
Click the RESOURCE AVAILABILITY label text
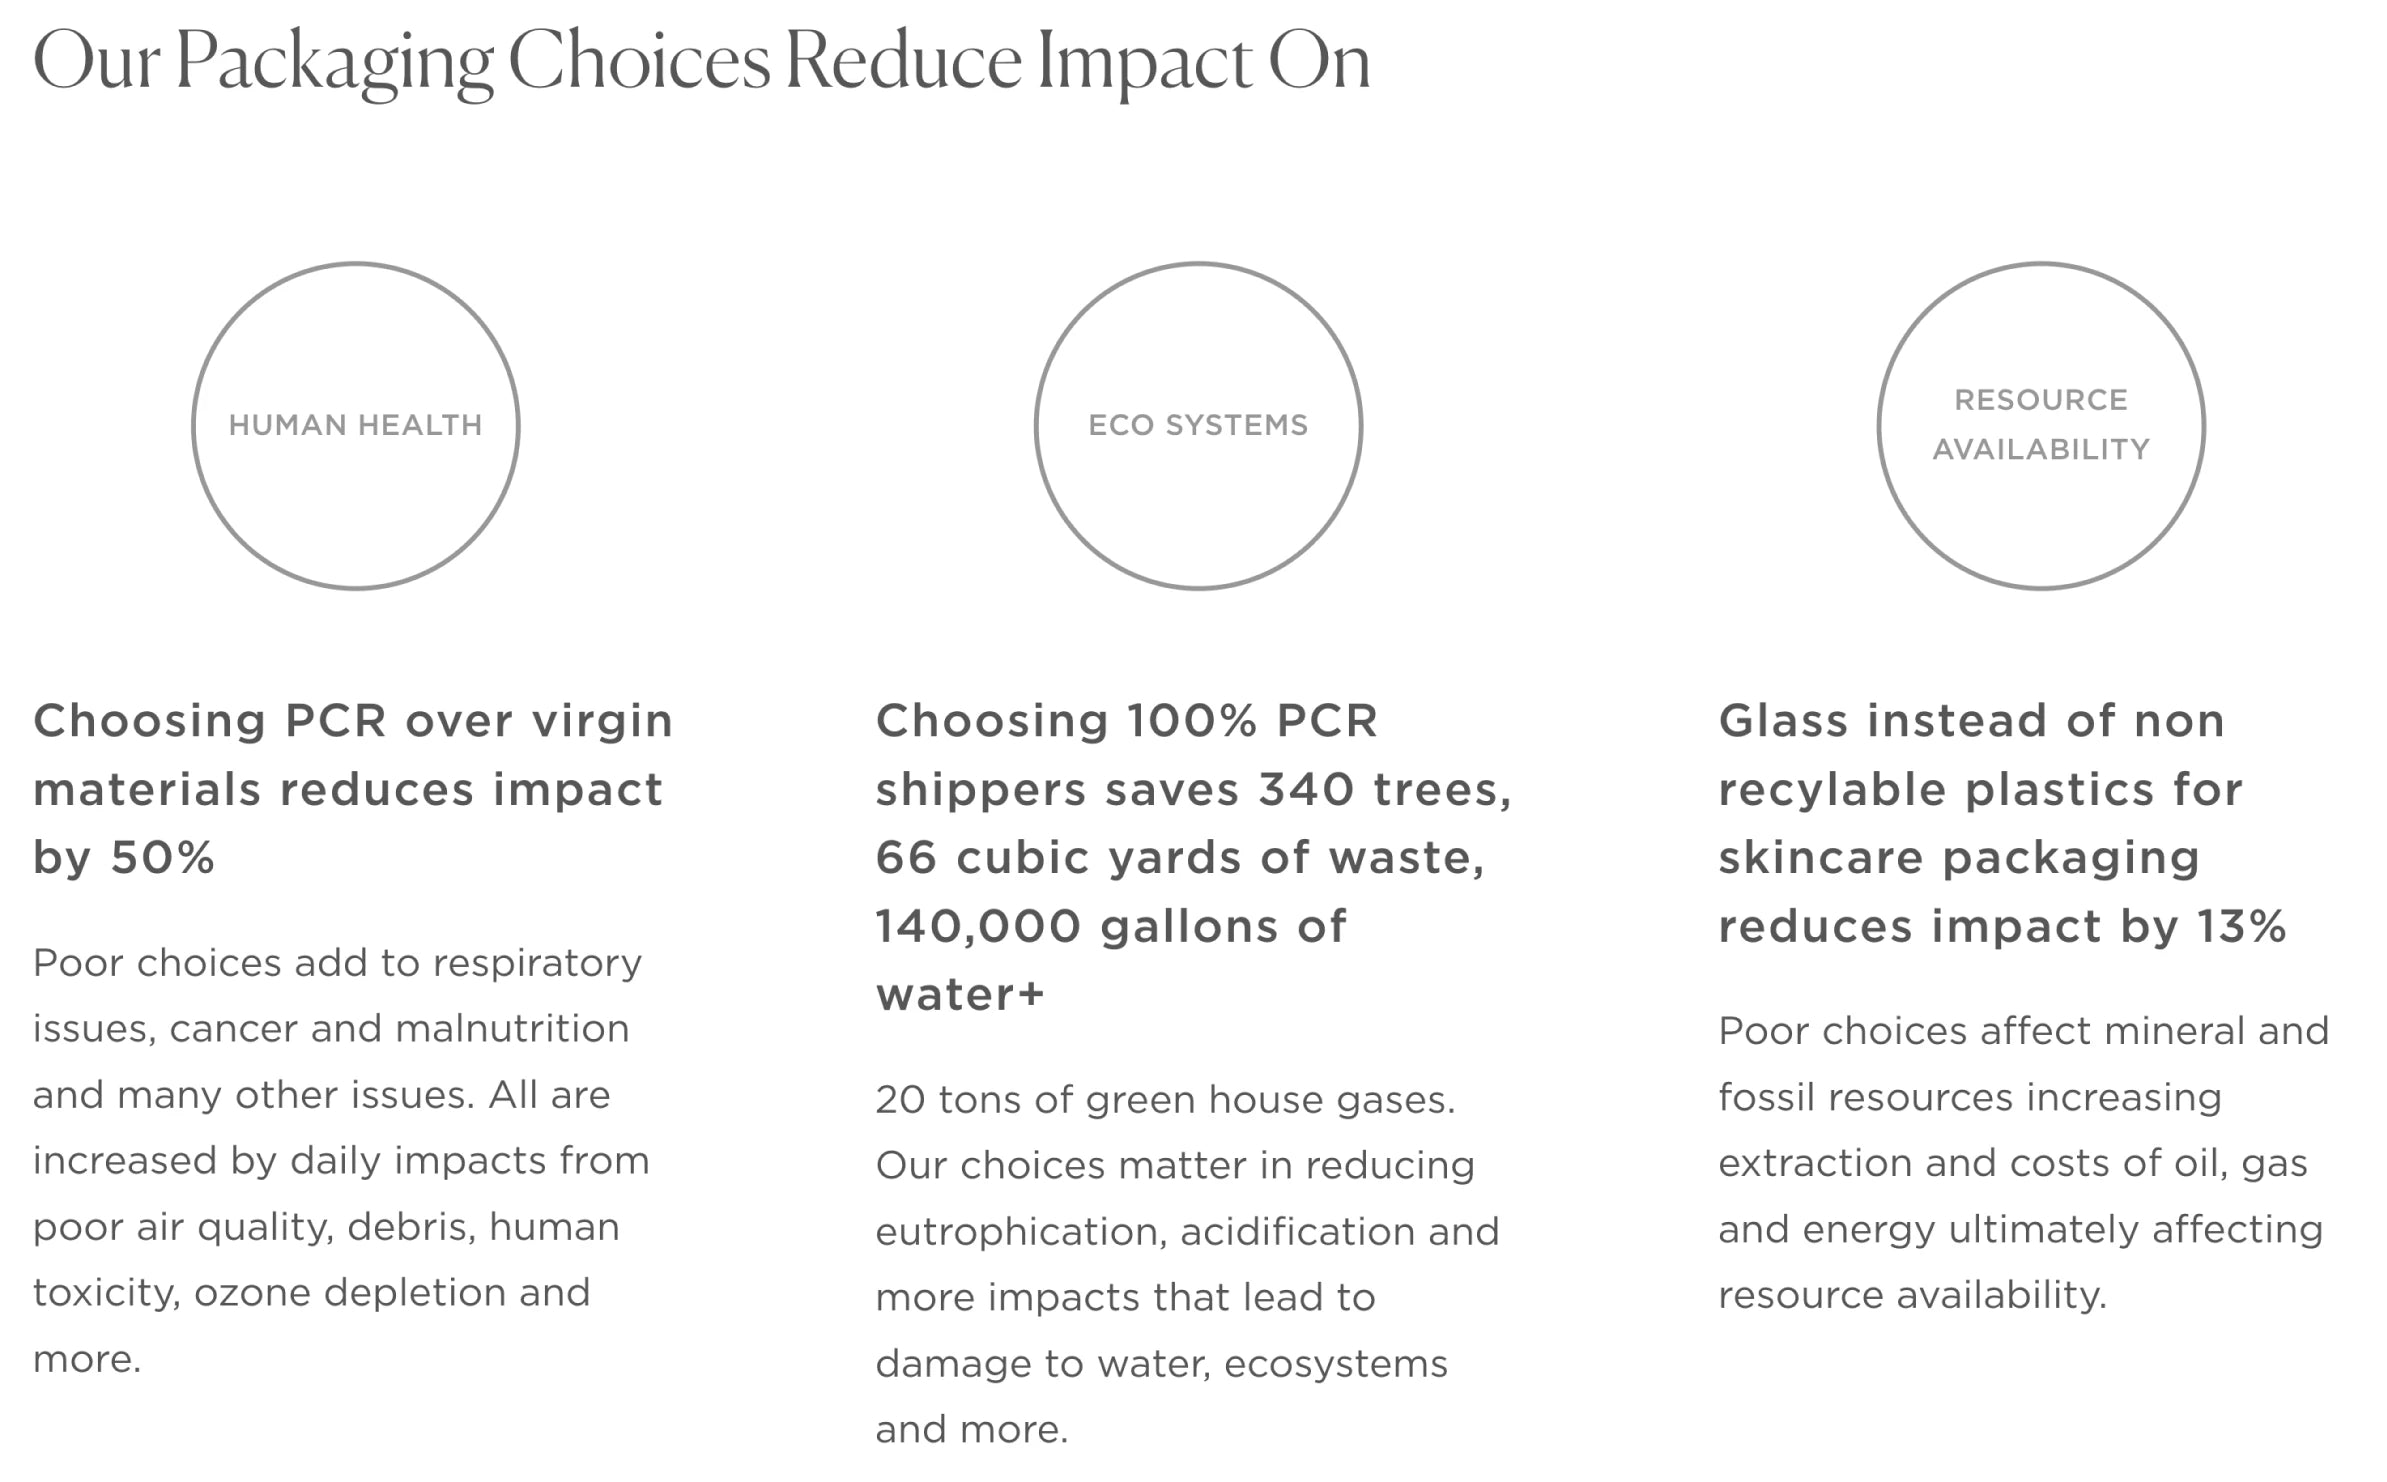click(x=2041, y=424)
